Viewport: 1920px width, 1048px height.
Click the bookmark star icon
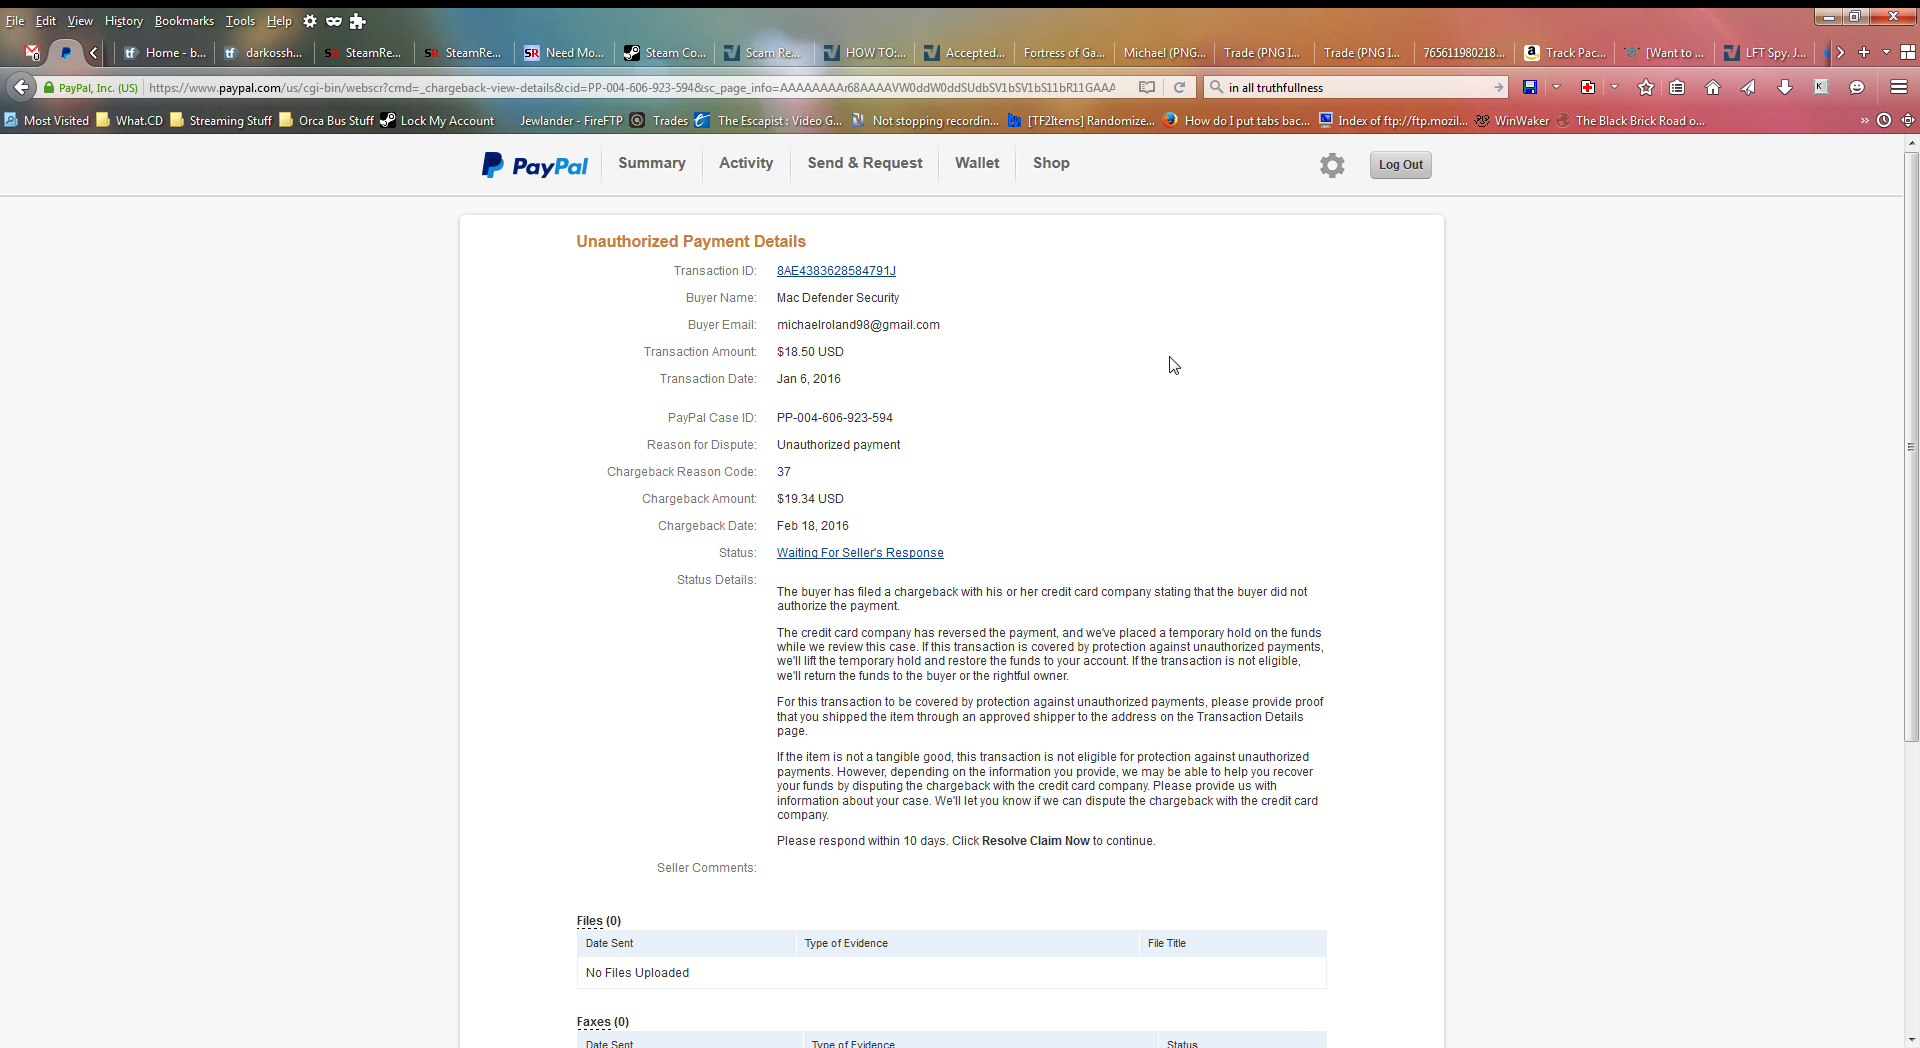[1645, 88]
